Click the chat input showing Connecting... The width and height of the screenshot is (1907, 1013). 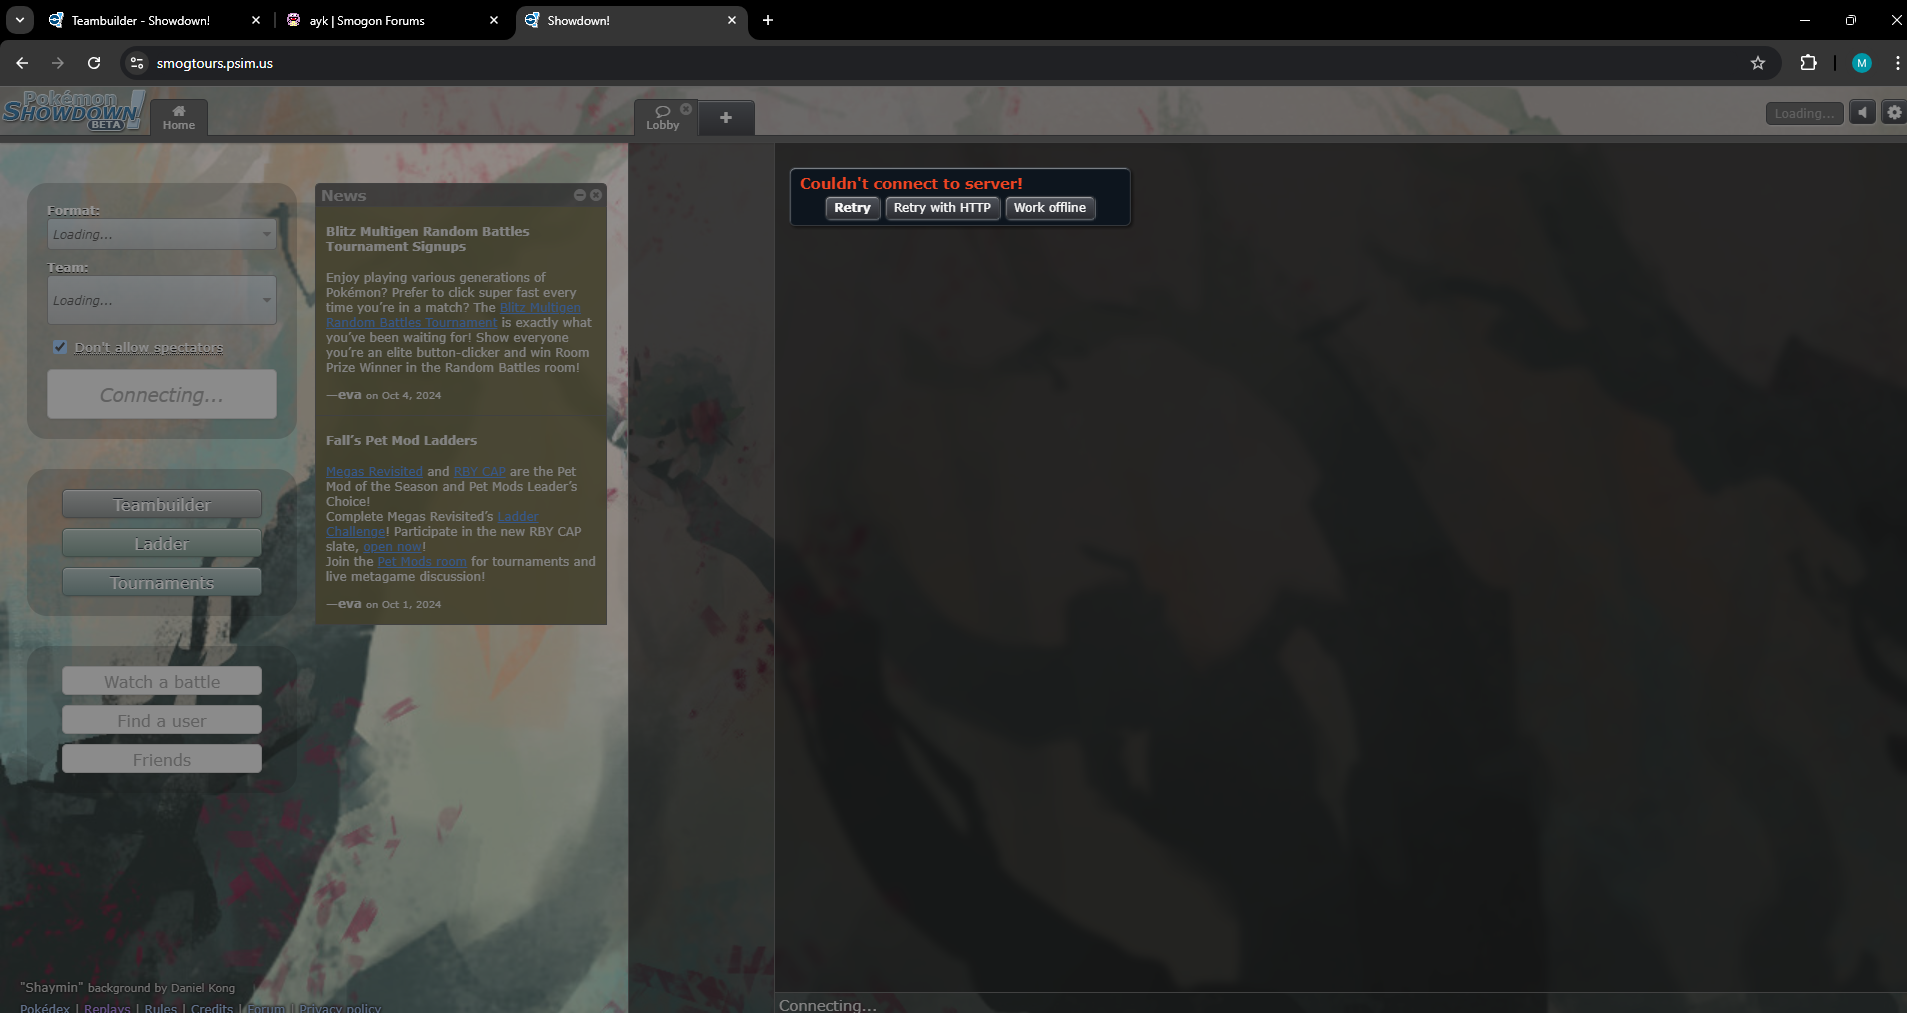tap(1340, 1004)
